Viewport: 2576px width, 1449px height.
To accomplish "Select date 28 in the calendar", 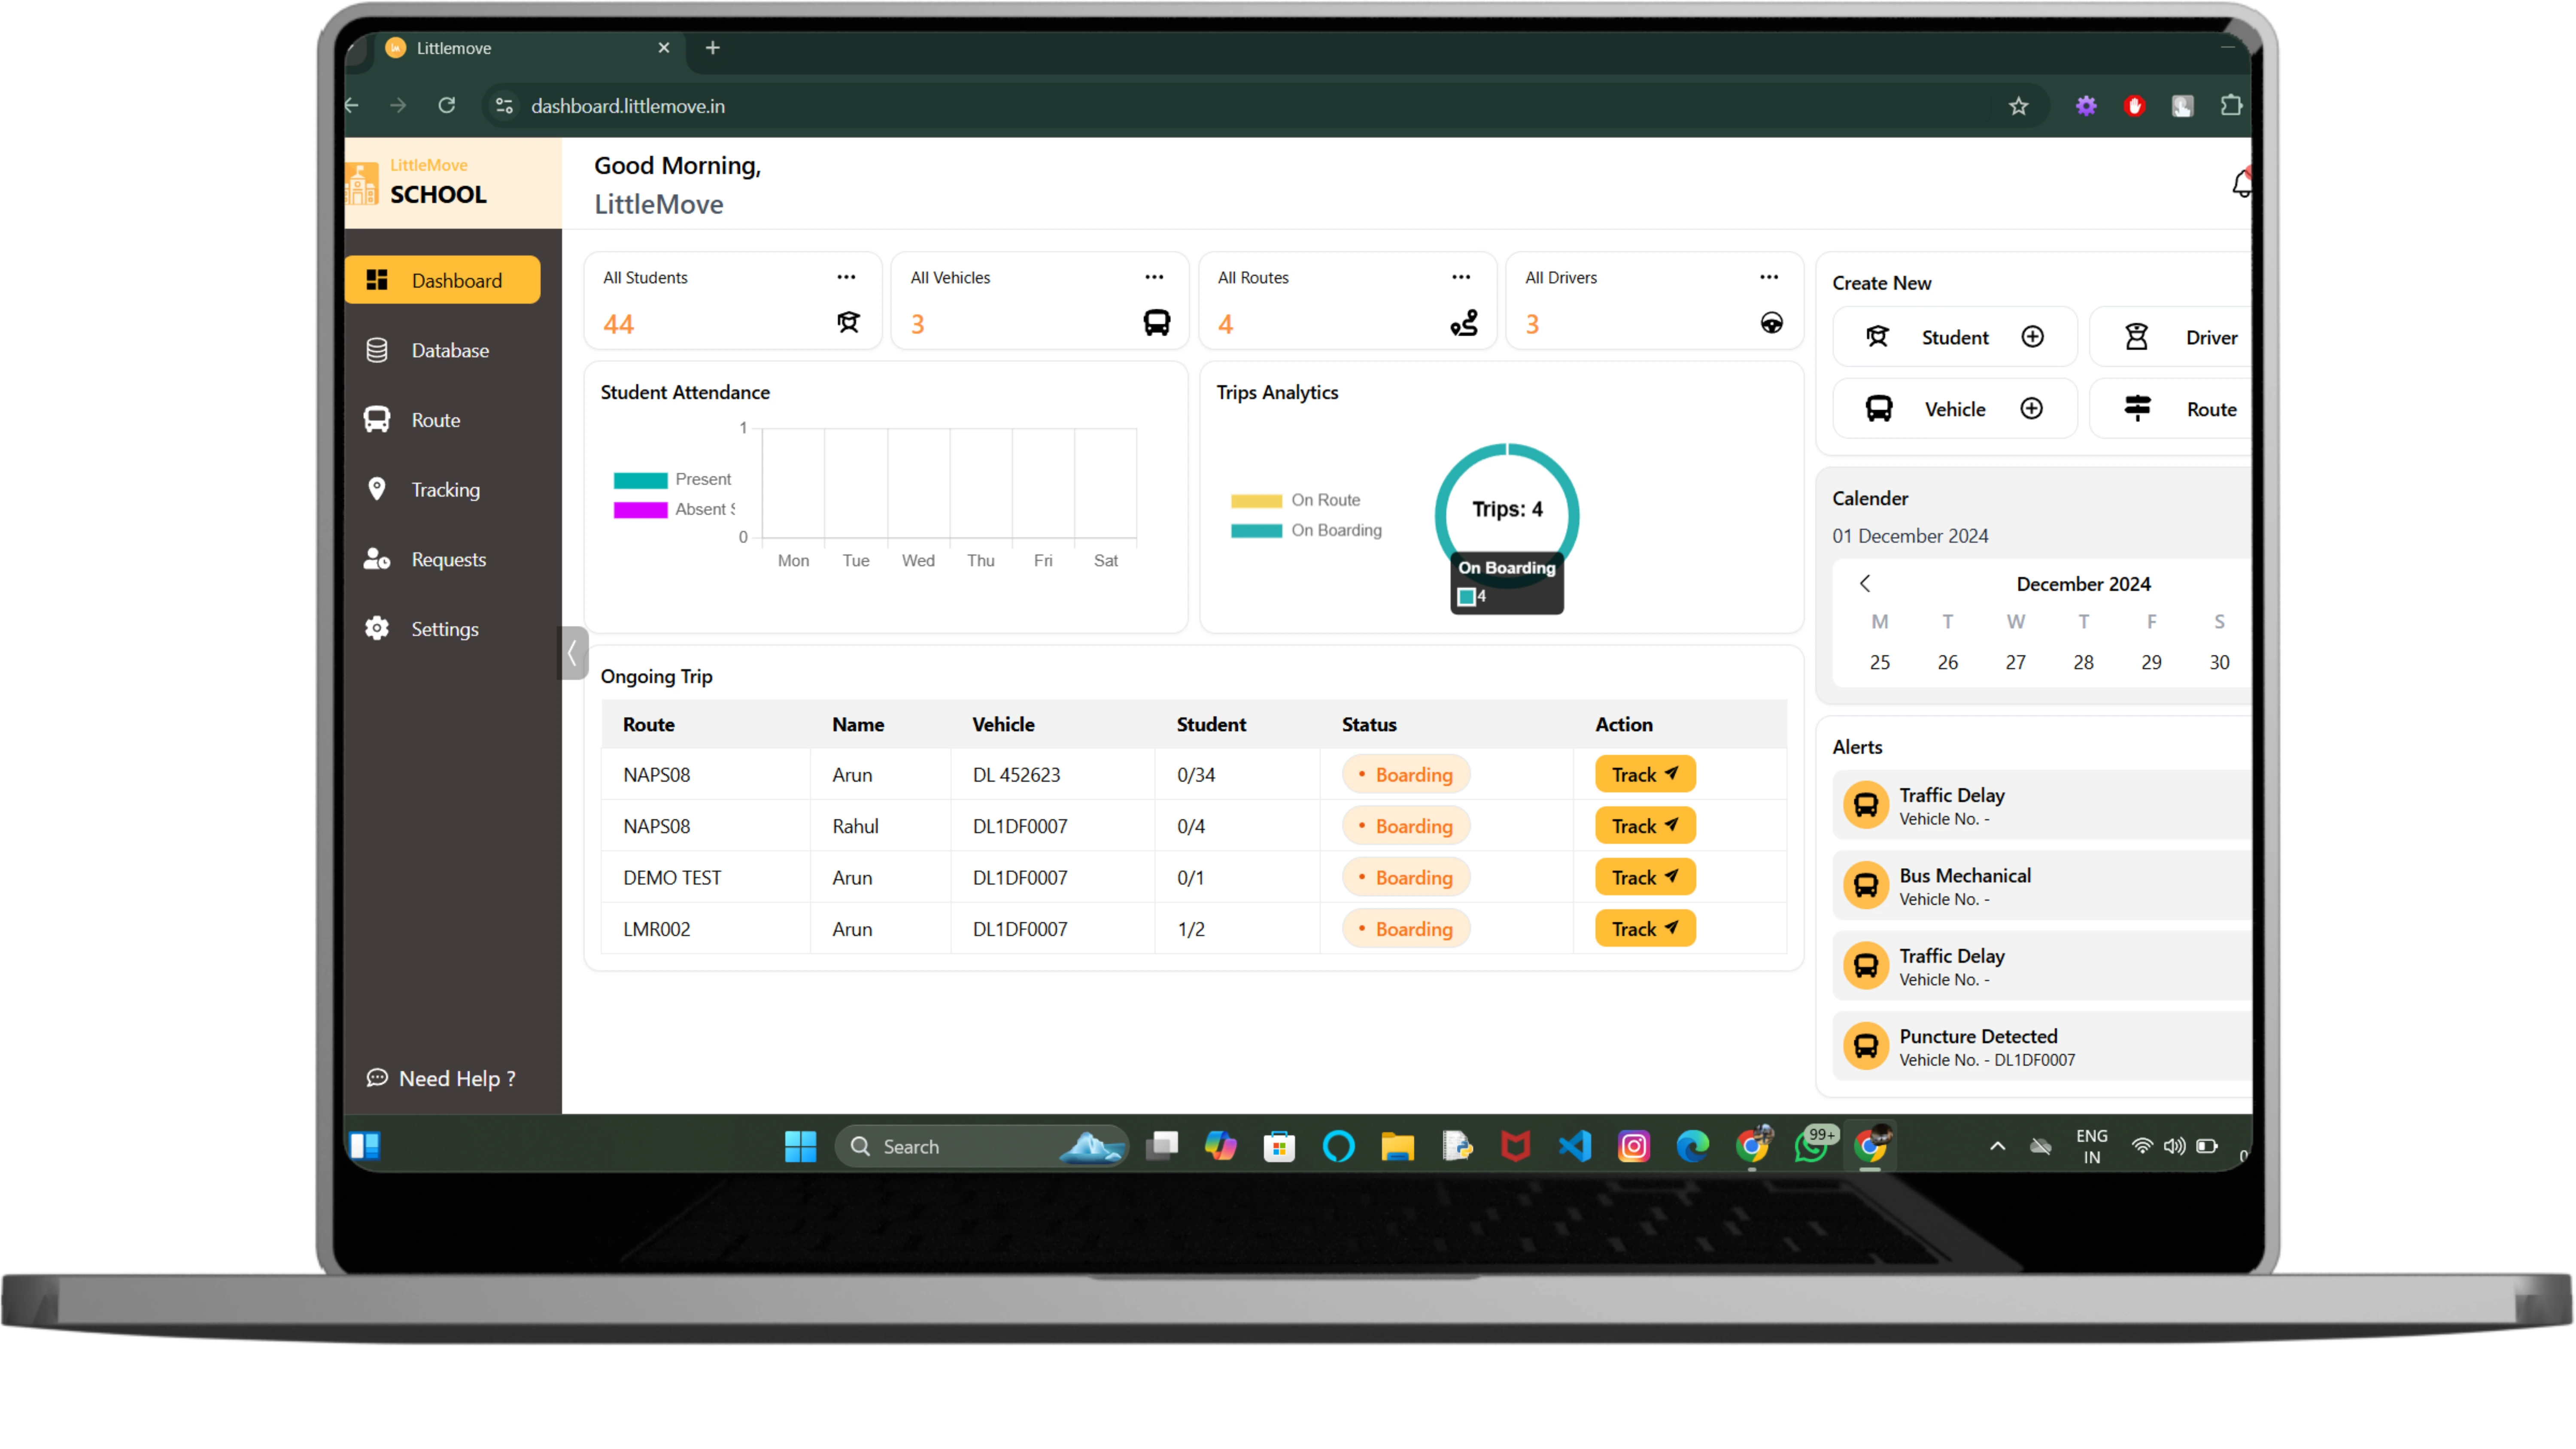I will coord(2083,662).
